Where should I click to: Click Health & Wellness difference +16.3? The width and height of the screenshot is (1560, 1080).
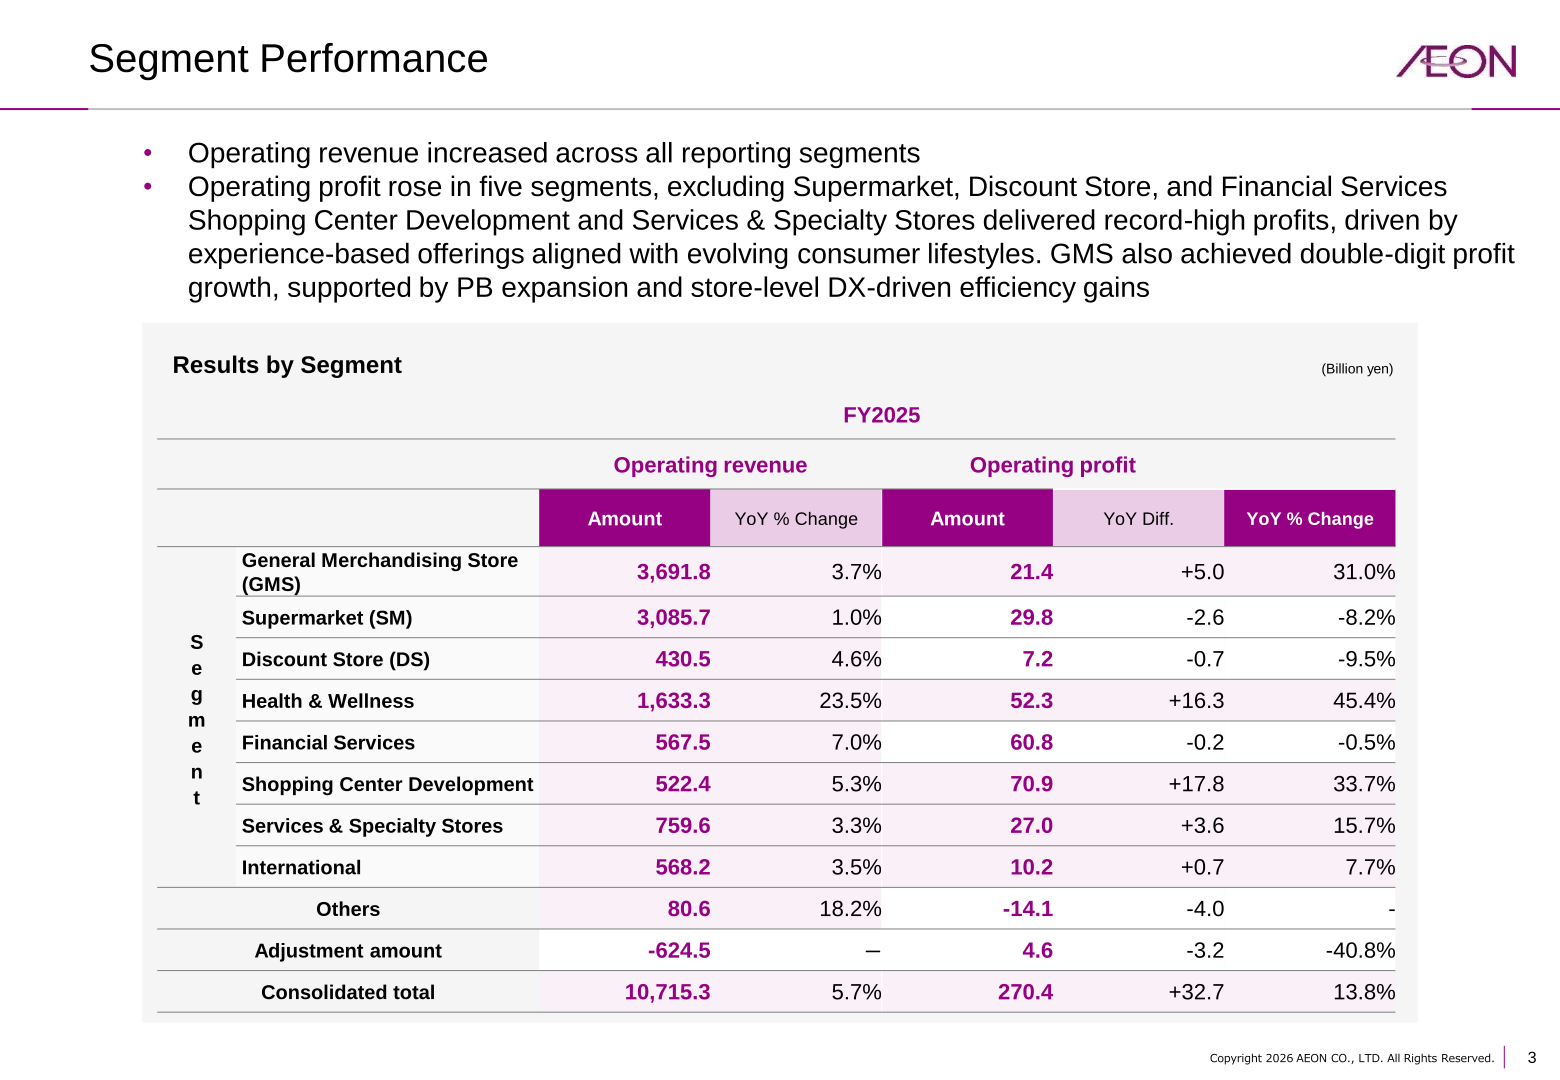point(1196,701)
